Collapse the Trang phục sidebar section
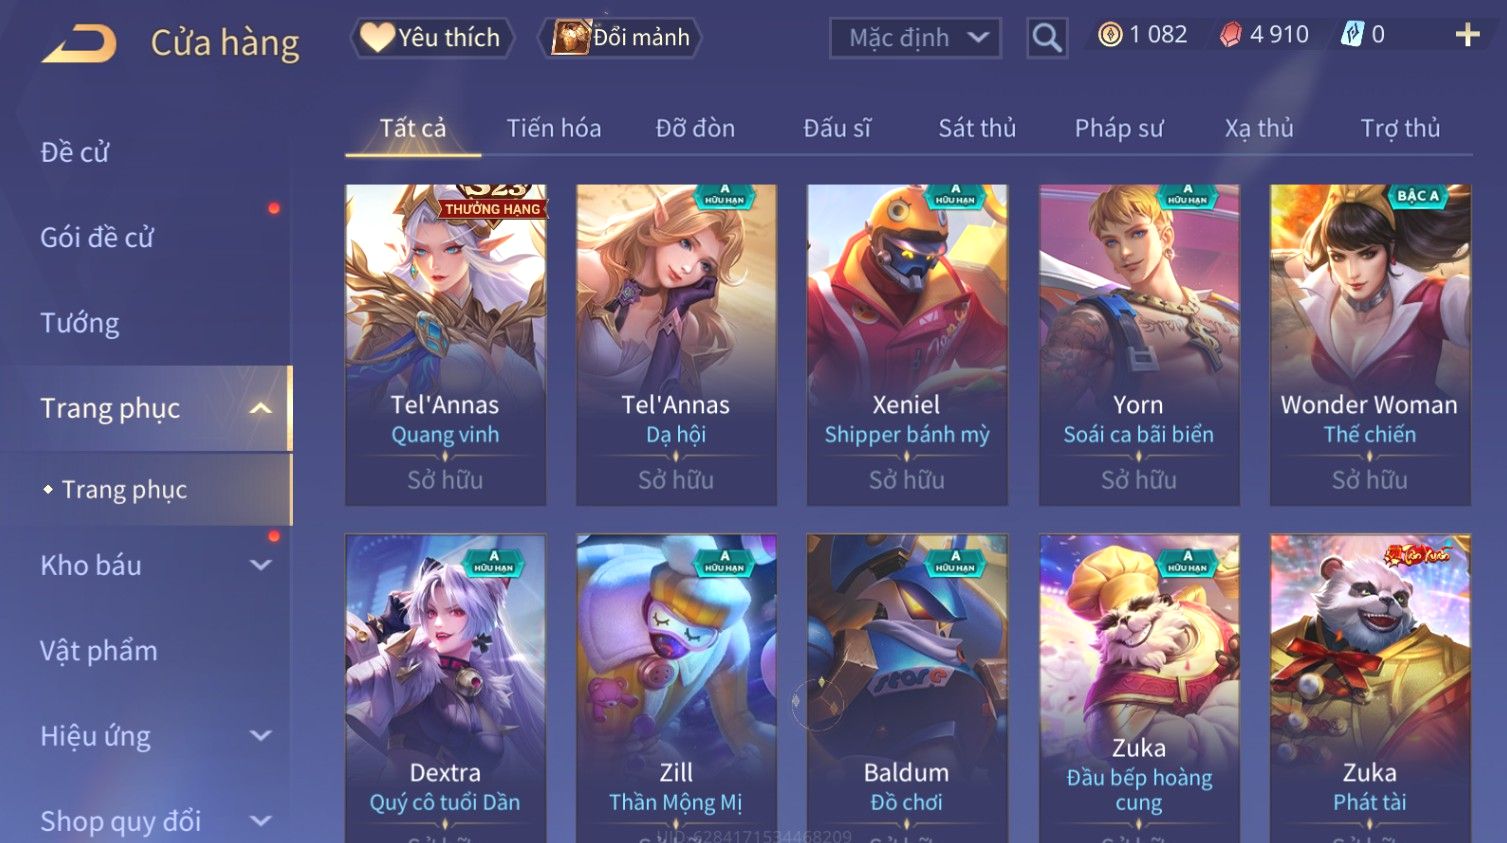Viewport: 1507px width, 843px height. [x=261, y=408]
